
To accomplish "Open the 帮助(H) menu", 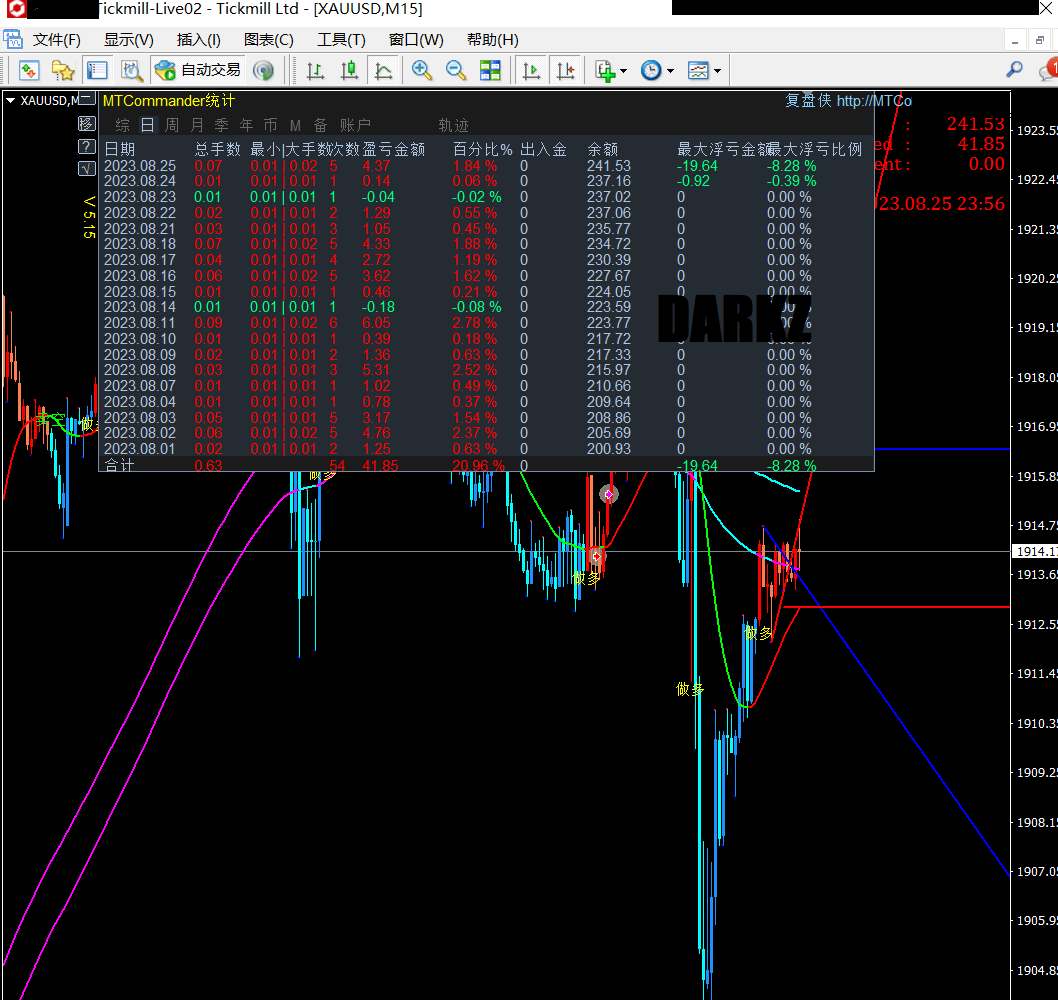I will (x=493, y=40).
